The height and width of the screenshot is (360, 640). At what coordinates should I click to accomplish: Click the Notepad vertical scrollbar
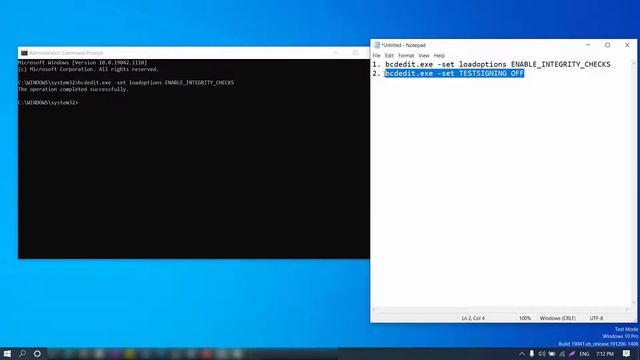tap(633, 183)
